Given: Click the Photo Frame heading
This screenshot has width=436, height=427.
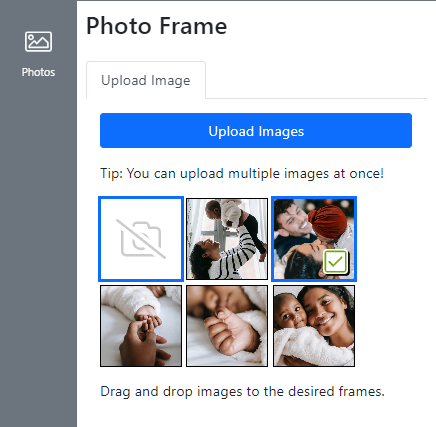Looking at the screenshot, I should tap(156, 26).
